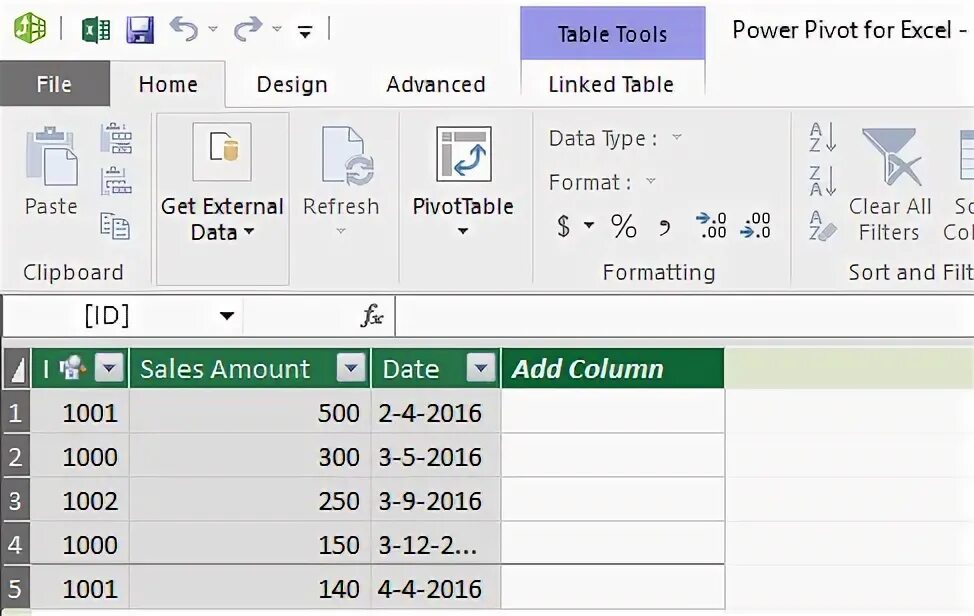Viewport: 974px width, 616px height.
Task: Open currency symbol dropdown arrow
Action: tap(589, 225)
